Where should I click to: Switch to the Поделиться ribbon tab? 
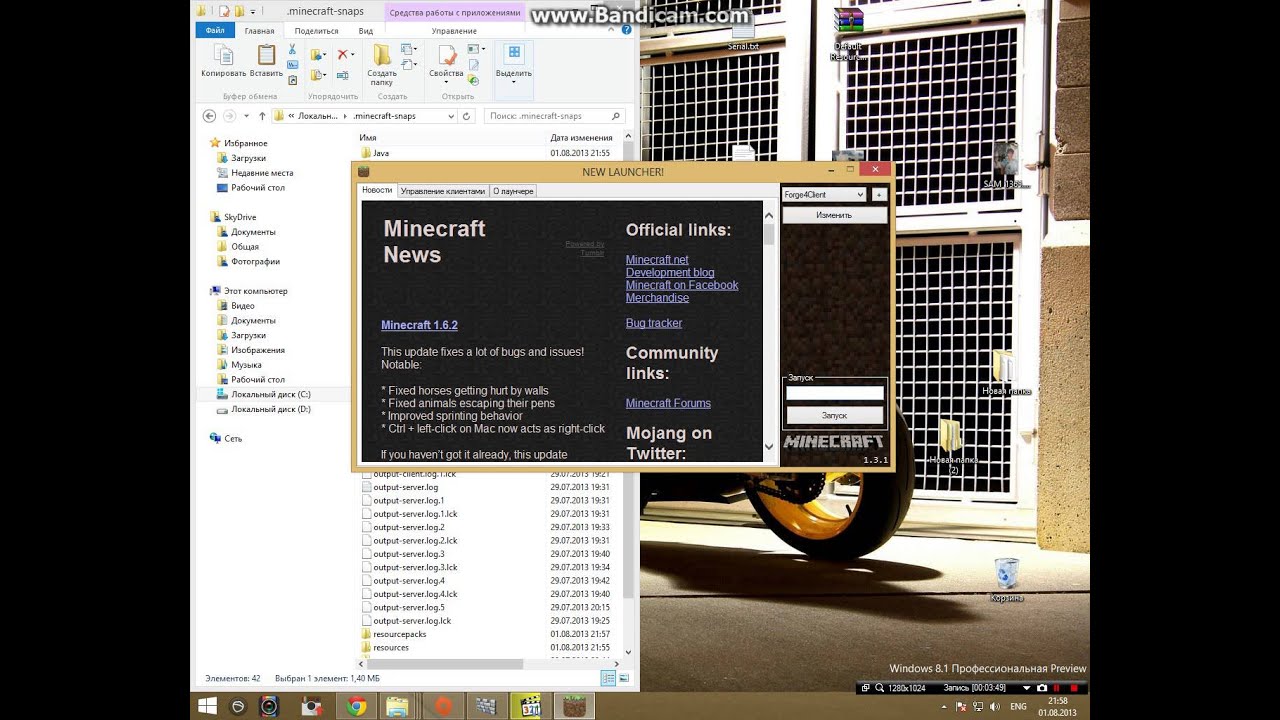pos(316,31)
